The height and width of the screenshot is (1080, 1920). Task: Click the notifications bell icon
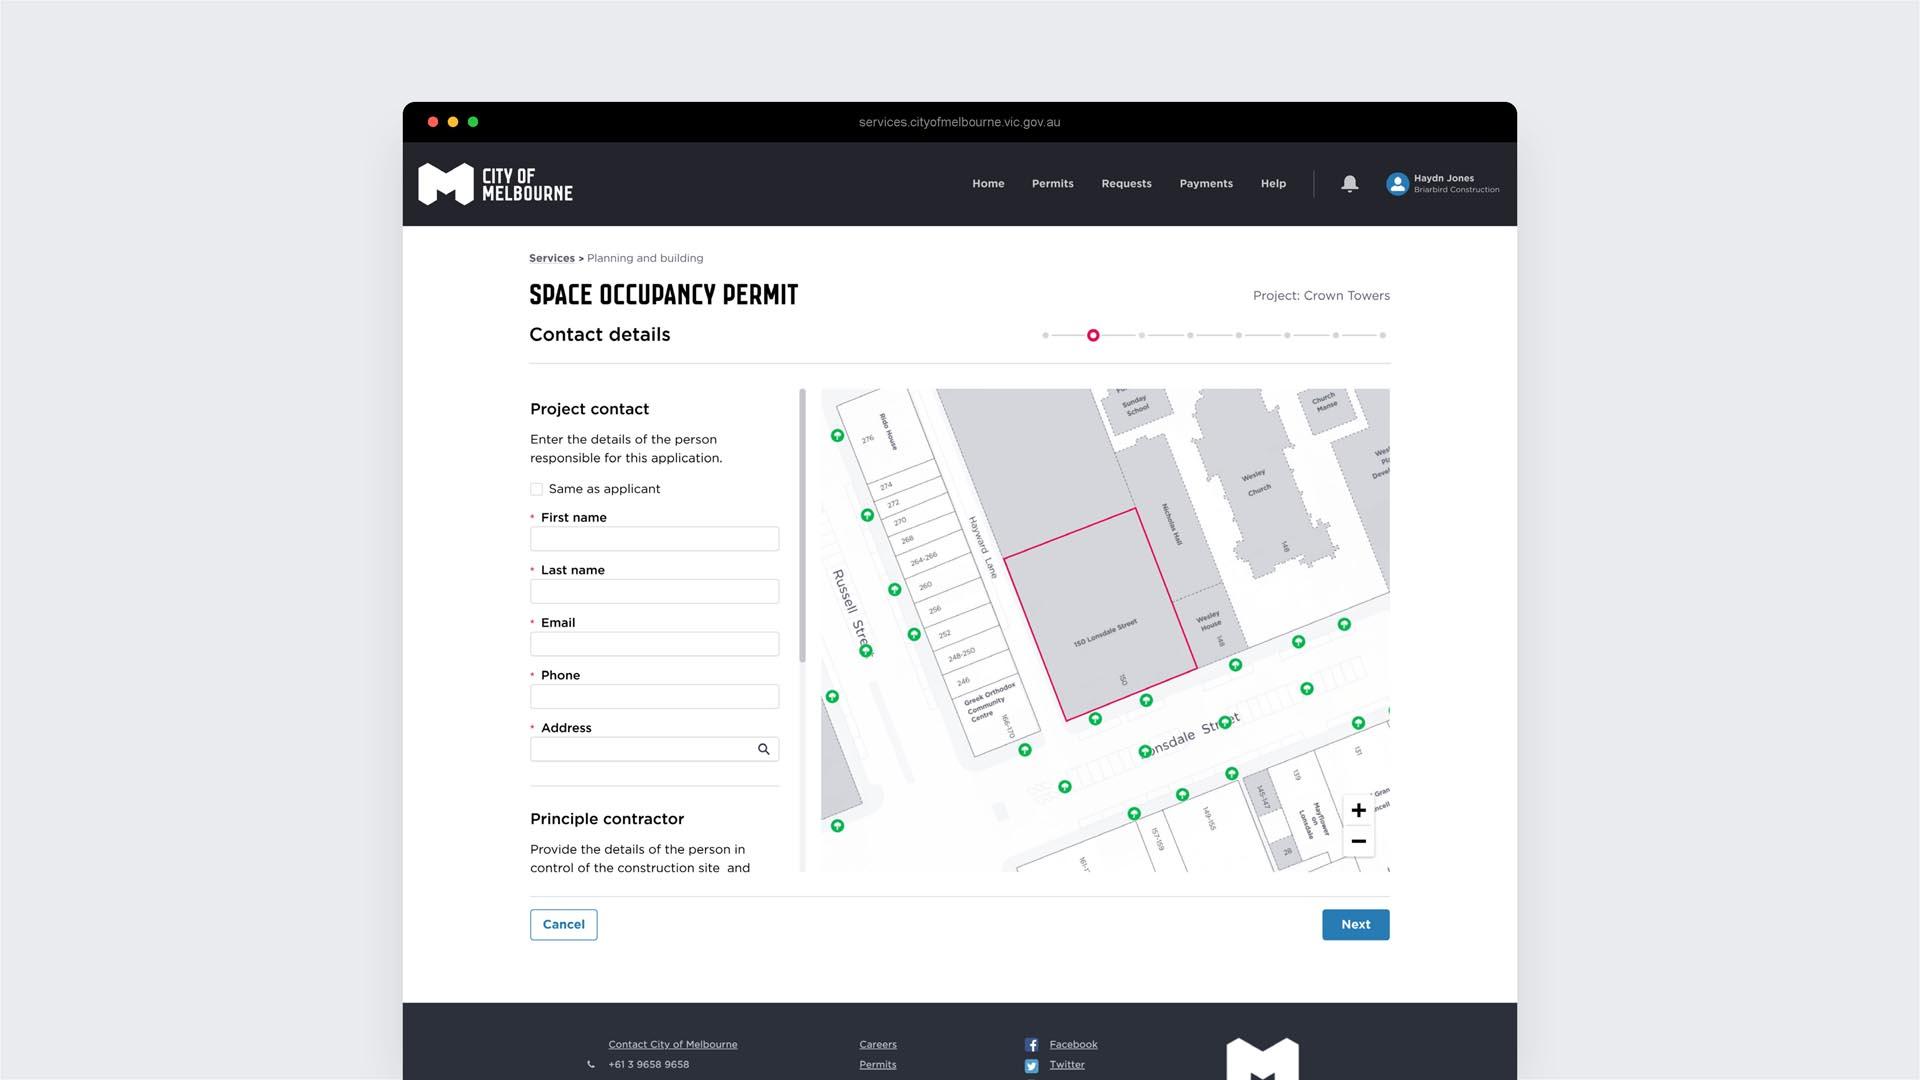[1349, 183]
